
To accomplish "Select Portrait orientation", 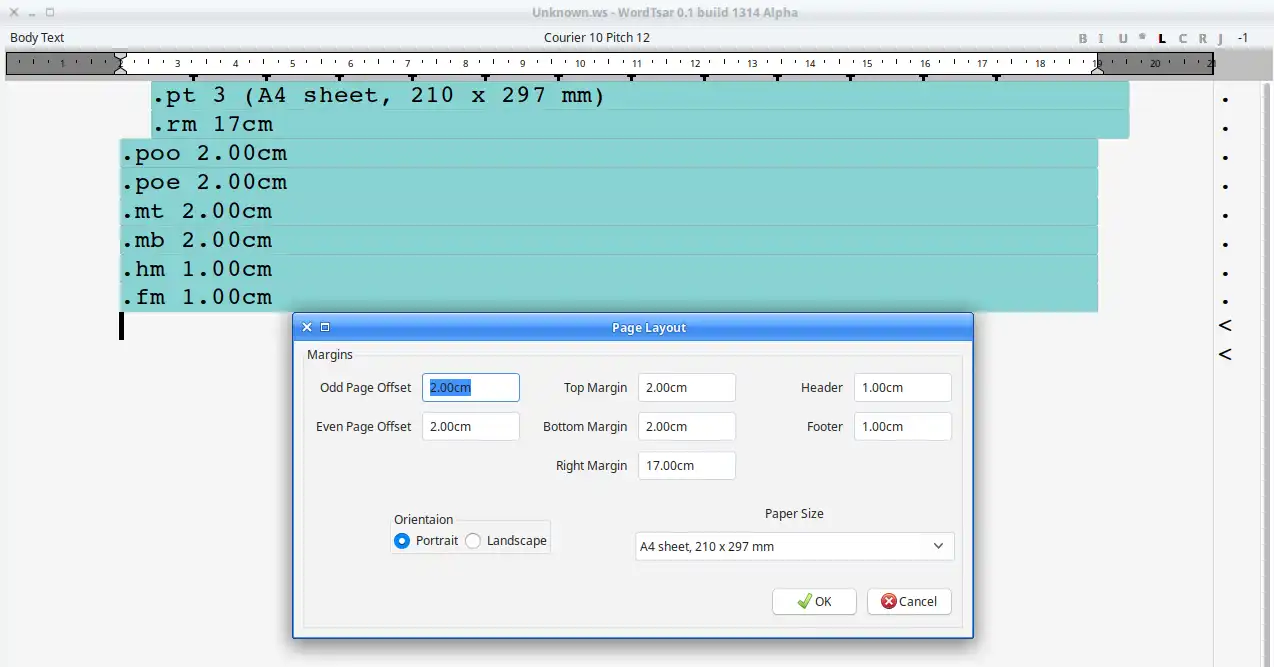I will pyautogui.click(x=402, y=541).
